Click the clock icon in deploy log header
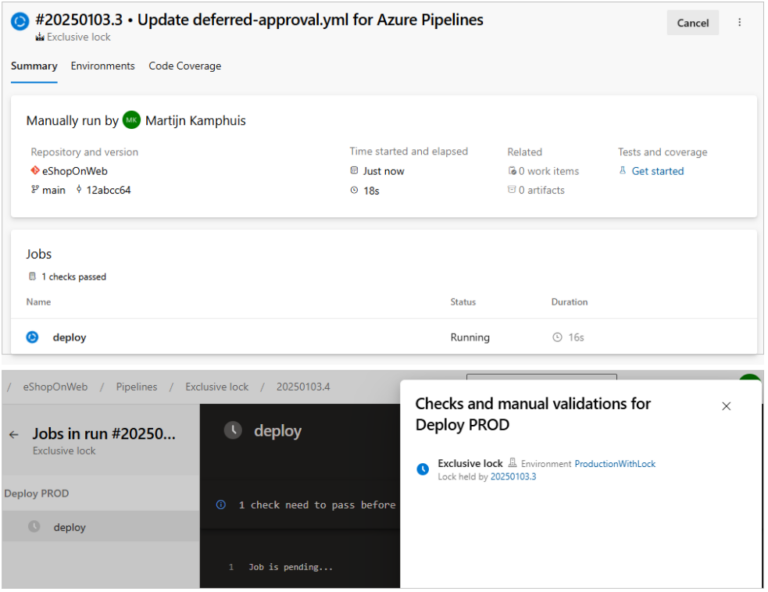768x592 pixels. pos(233,430)
